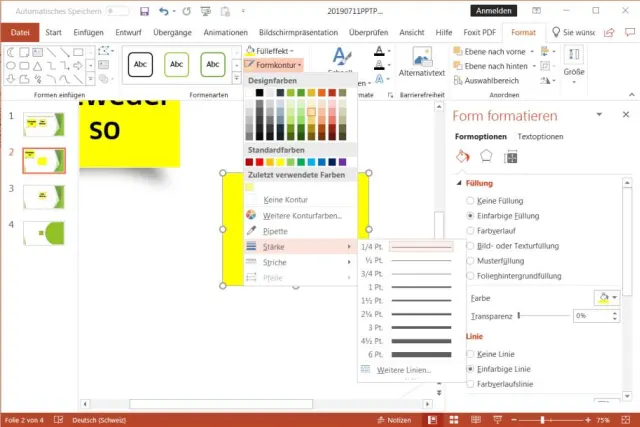Choose Keine Linie radio button
The image size is (640, 427).
pos(470,354)
